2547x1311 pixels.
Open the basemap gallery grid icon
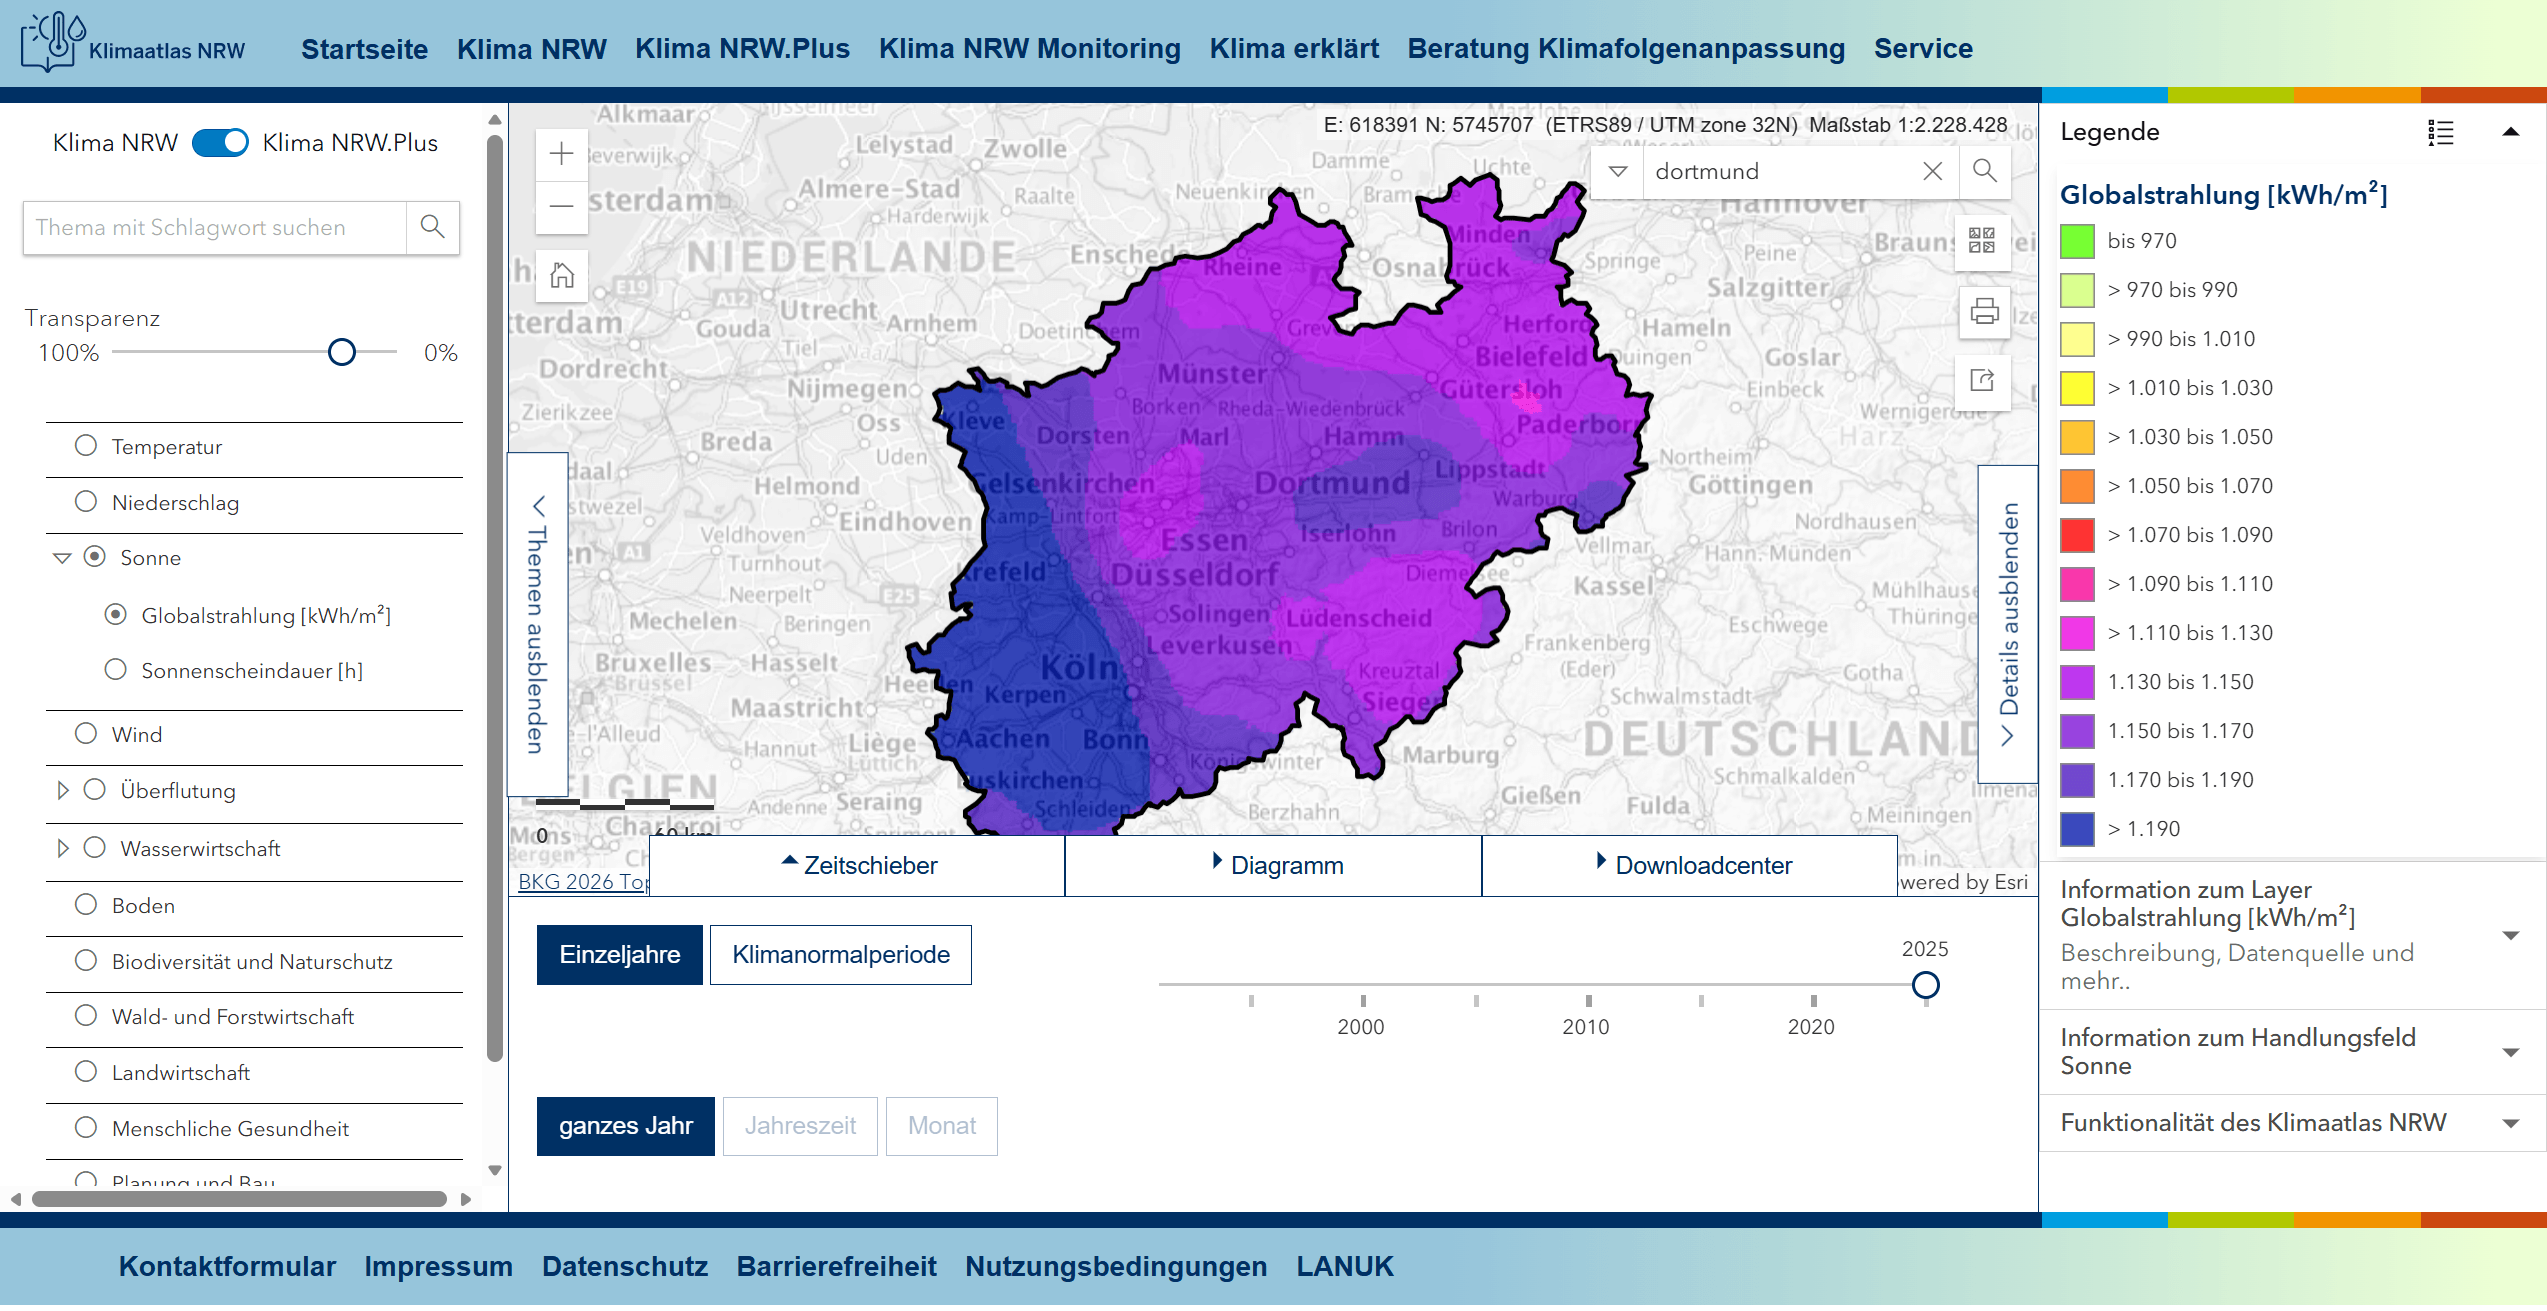1982,241
